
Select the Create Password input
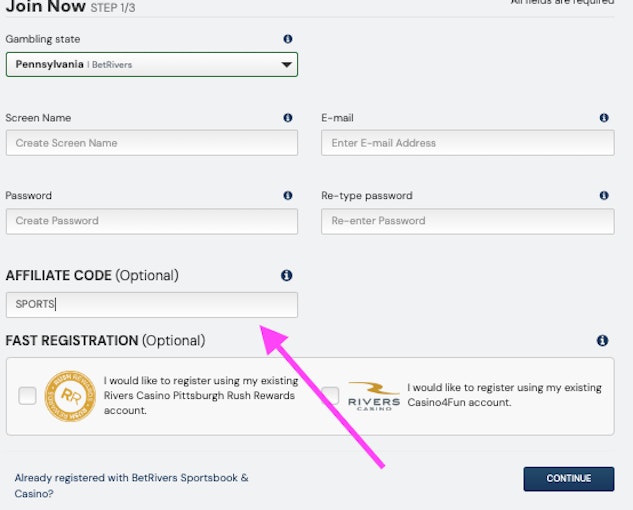[x=151, y=221]
